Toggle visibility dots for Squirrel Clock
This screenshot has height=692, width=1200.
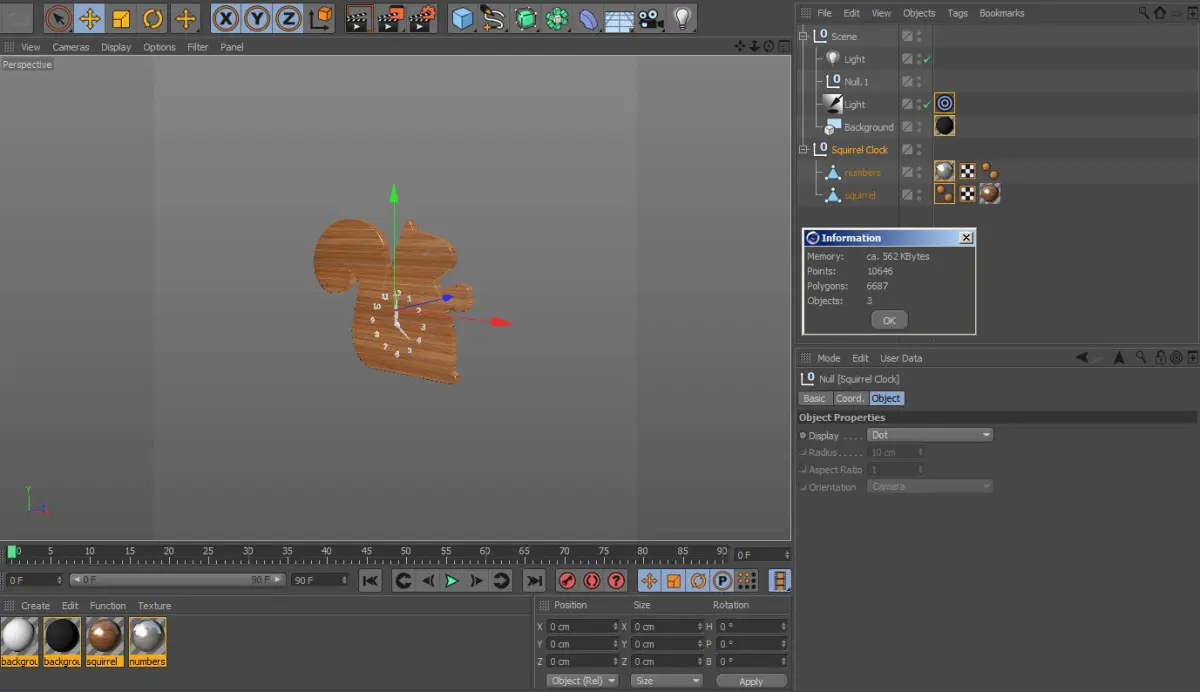point(919,150)
